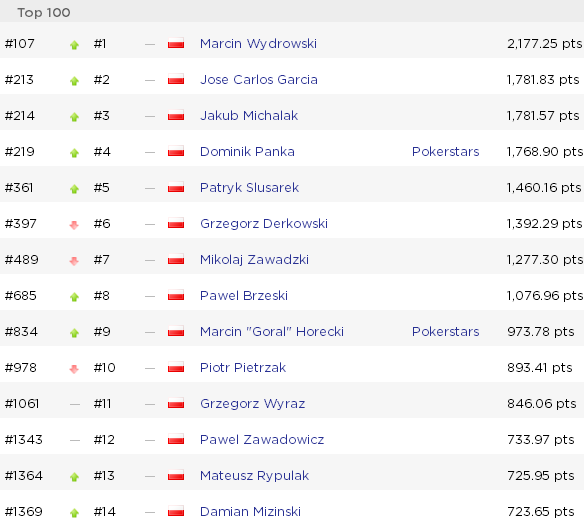
Task: Click global rank #1343 cell
Action: coord(23,440)
